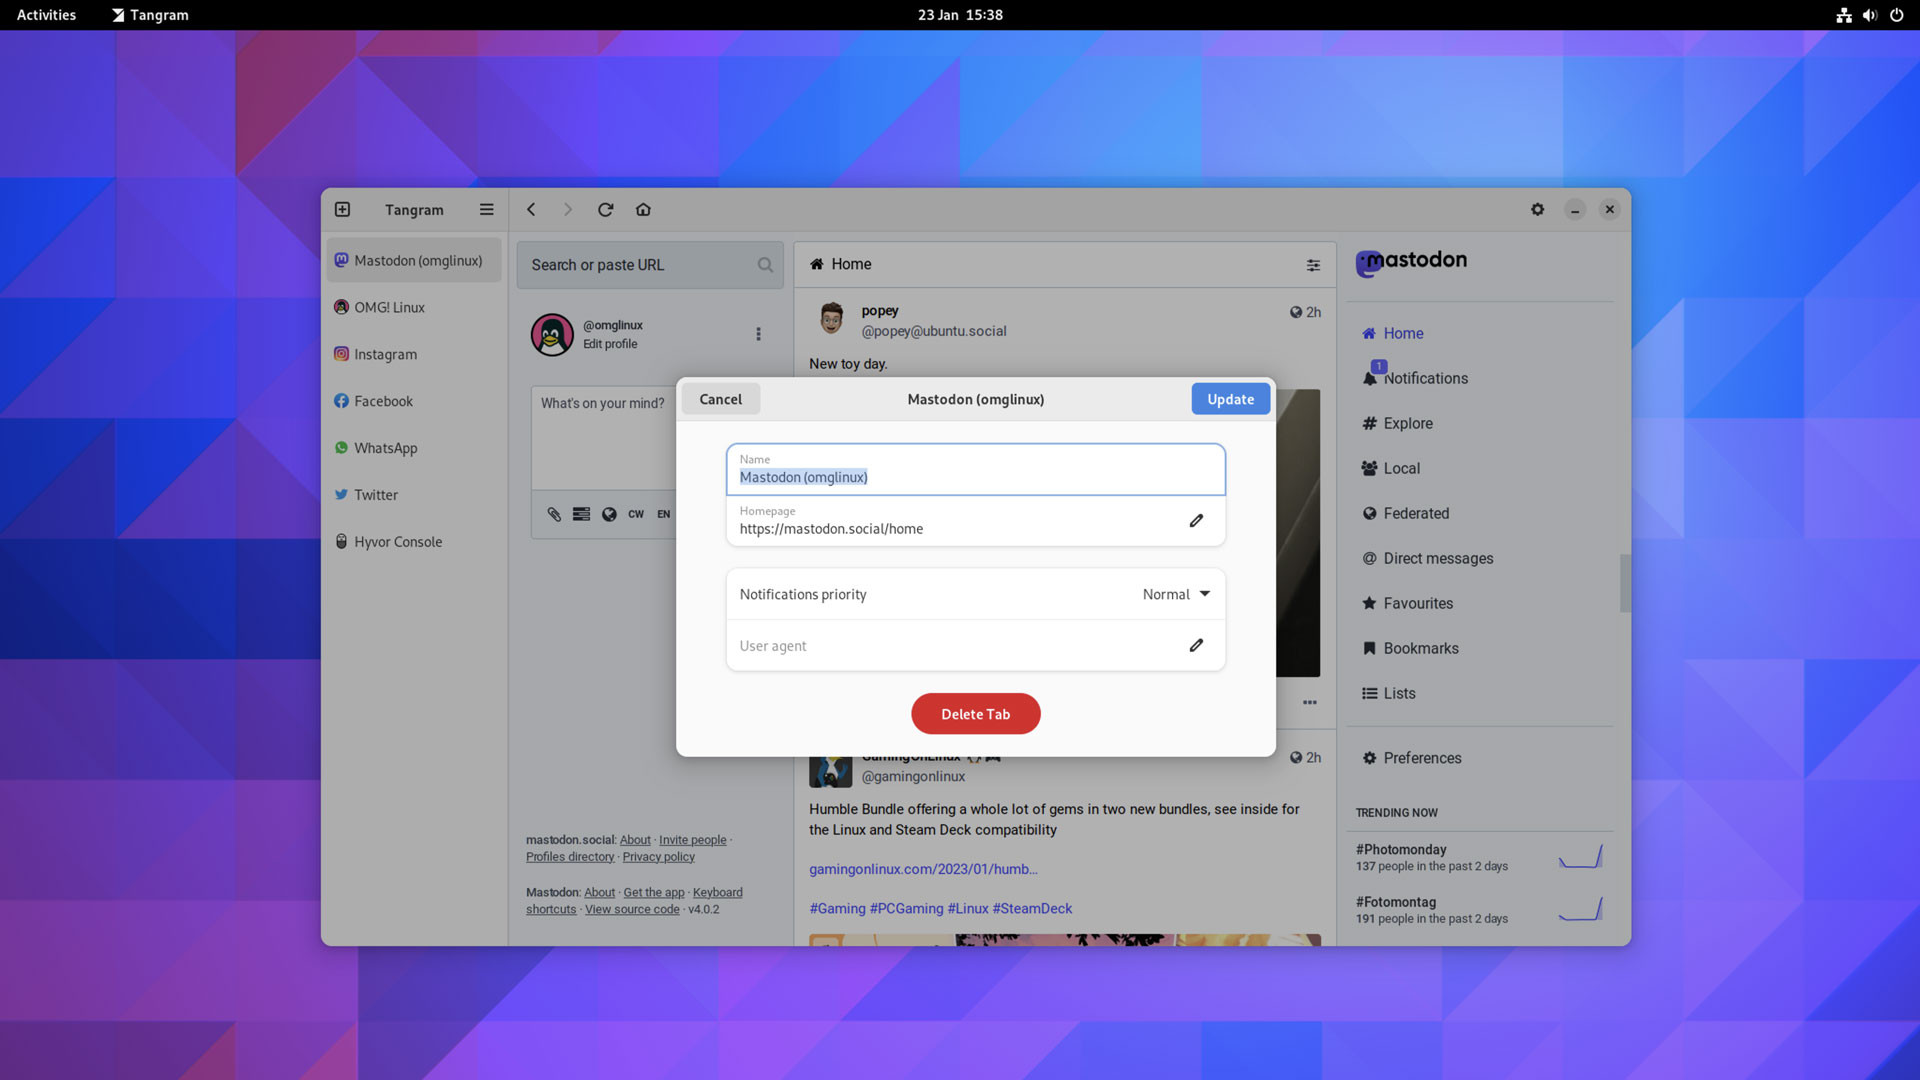
Task: Click the Update button to save changes
Action: tap(1230, 398)
